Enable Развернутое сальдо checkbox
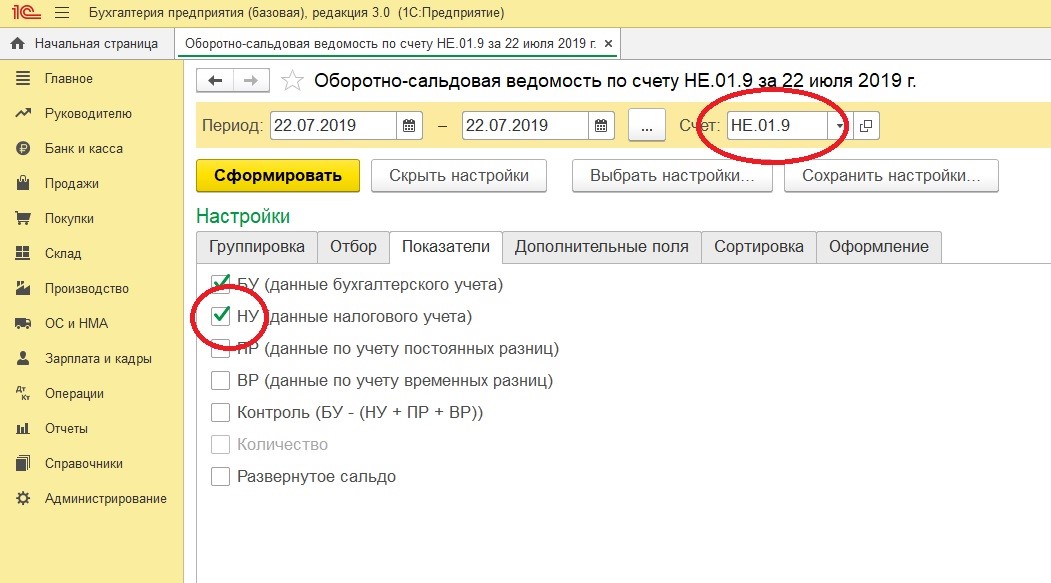1051x583 pixels. tap(221, 477)
